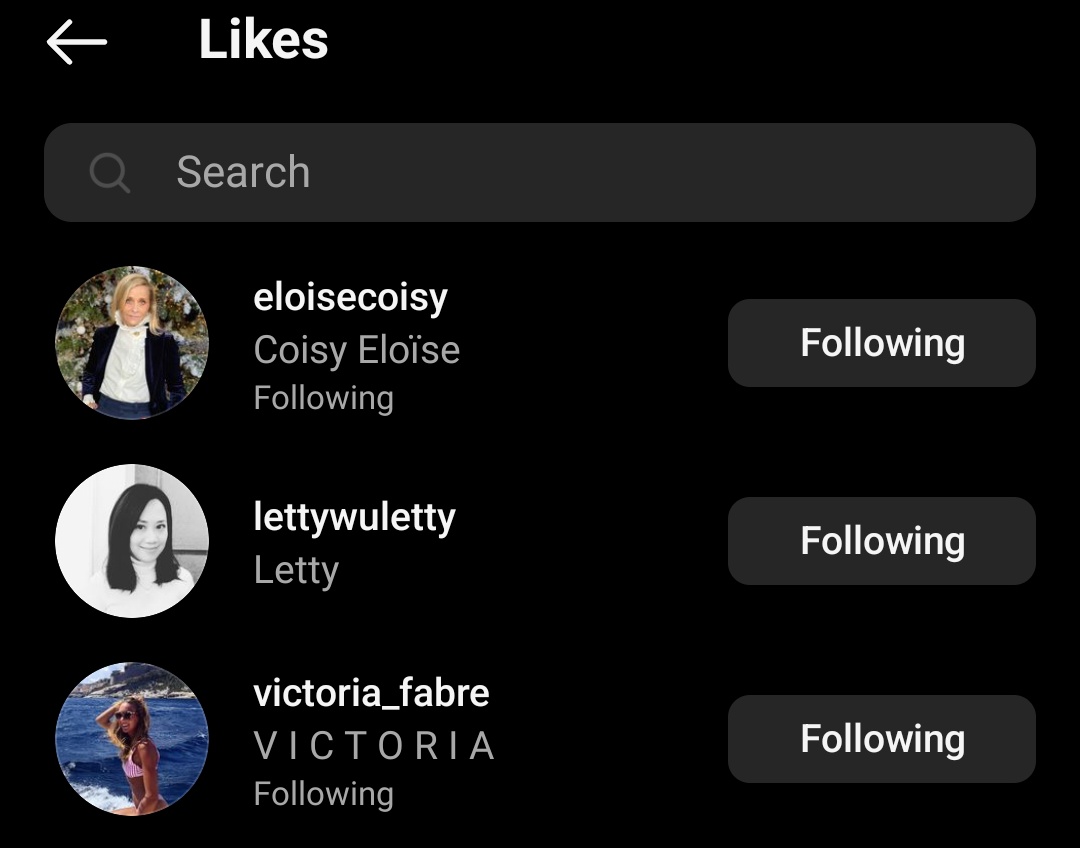Open eloisecoisy's profile picture
1080x848 pixels.
click(x=132, y=343)
